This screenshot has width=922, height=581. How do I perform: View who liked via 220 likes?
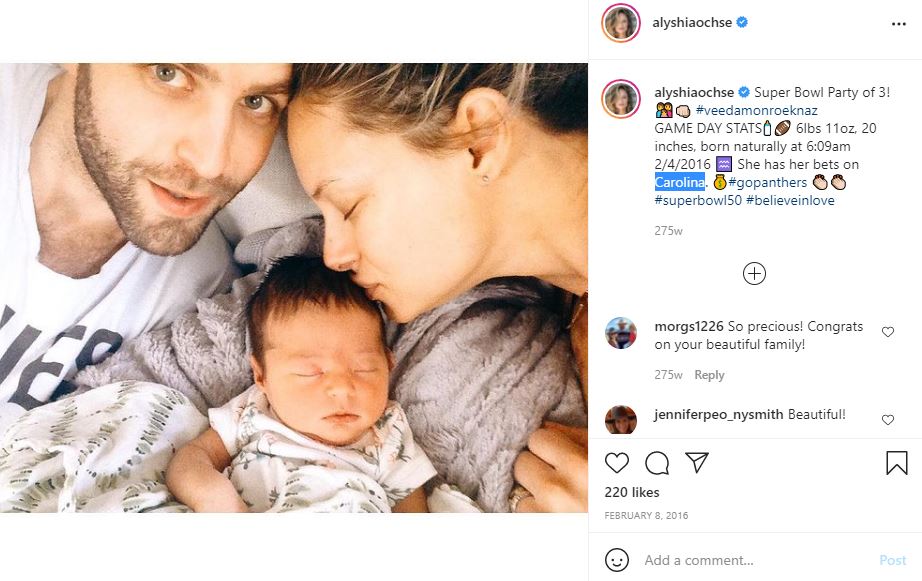point(632,492)
